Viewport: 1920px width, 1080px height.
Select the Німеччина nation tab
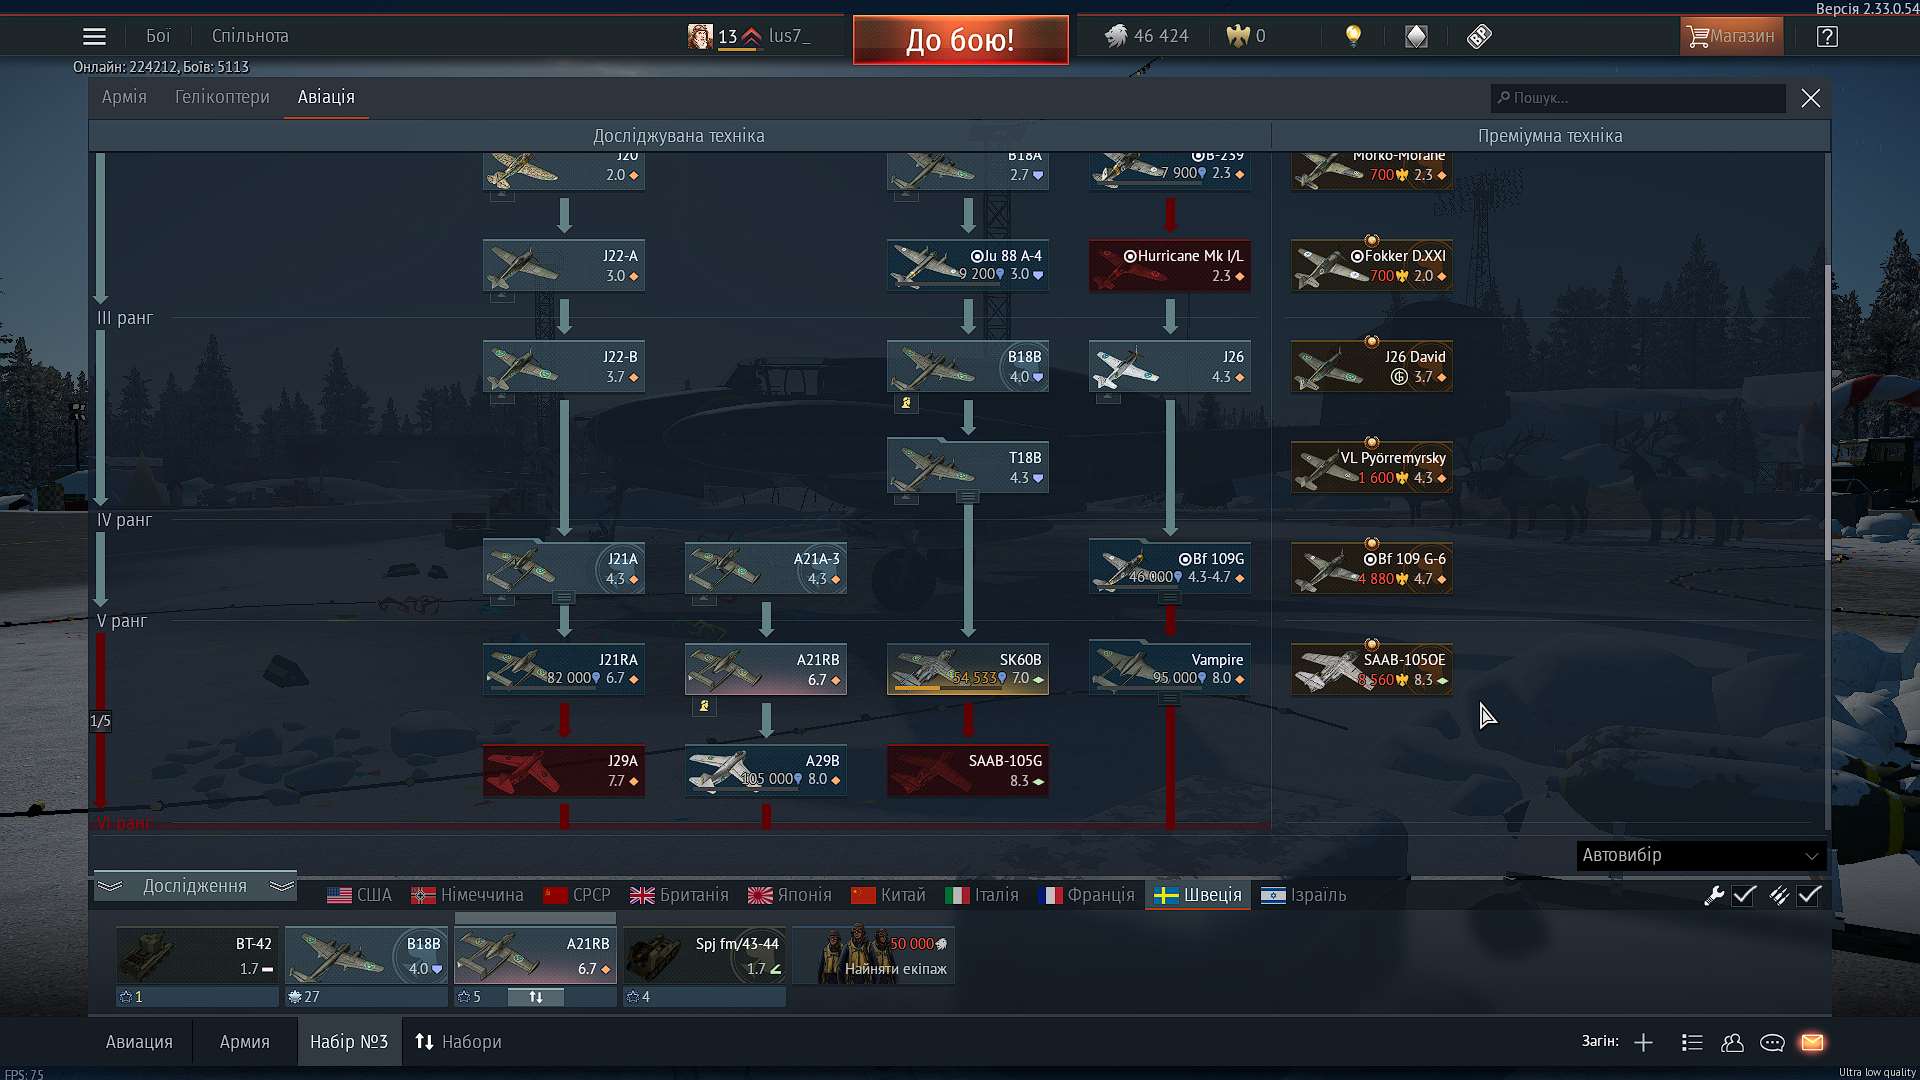click(x=467, y=895)
